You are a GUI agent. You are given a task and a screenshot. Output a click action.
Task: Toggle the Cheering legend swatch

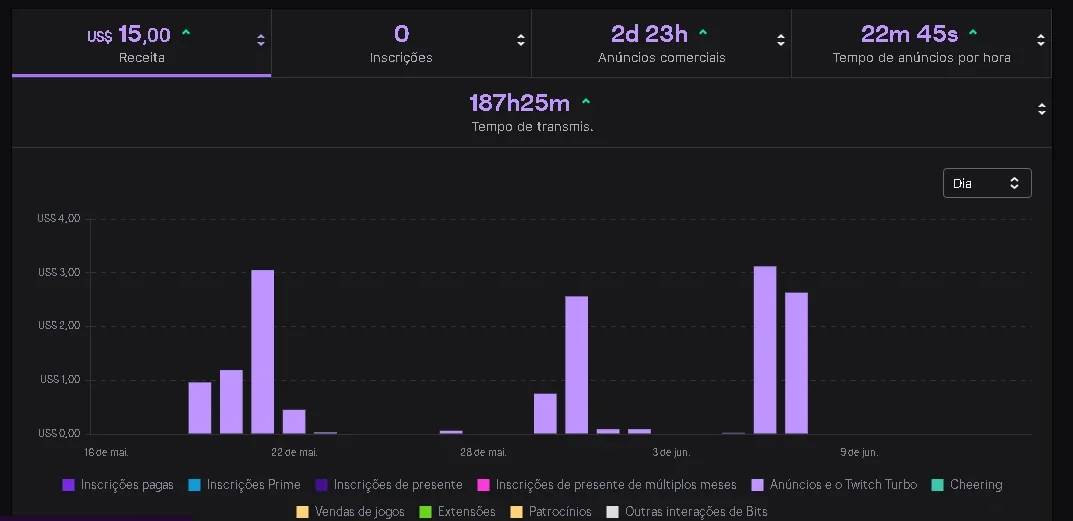938,485
